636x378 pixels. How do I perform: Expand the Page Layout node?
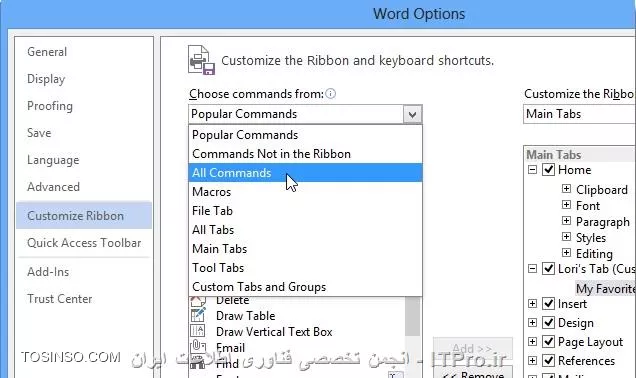[532, 341]
